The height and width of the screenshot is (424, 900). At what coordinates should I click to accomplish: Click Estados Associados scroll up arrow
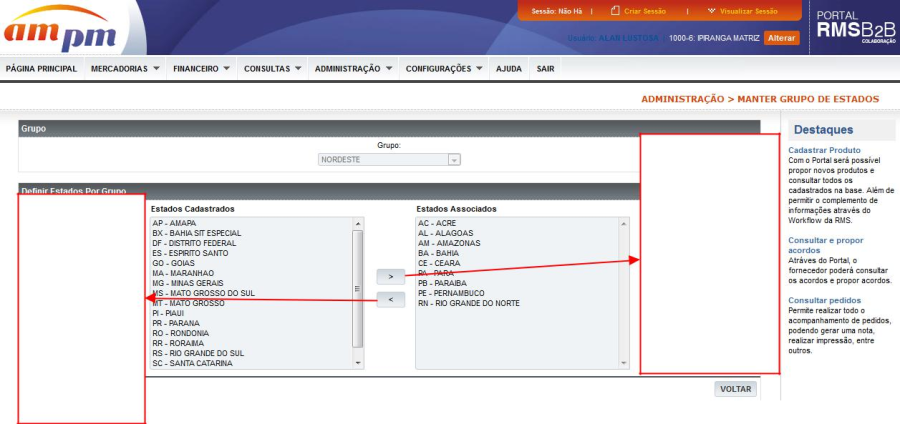[x=623, y=224]
